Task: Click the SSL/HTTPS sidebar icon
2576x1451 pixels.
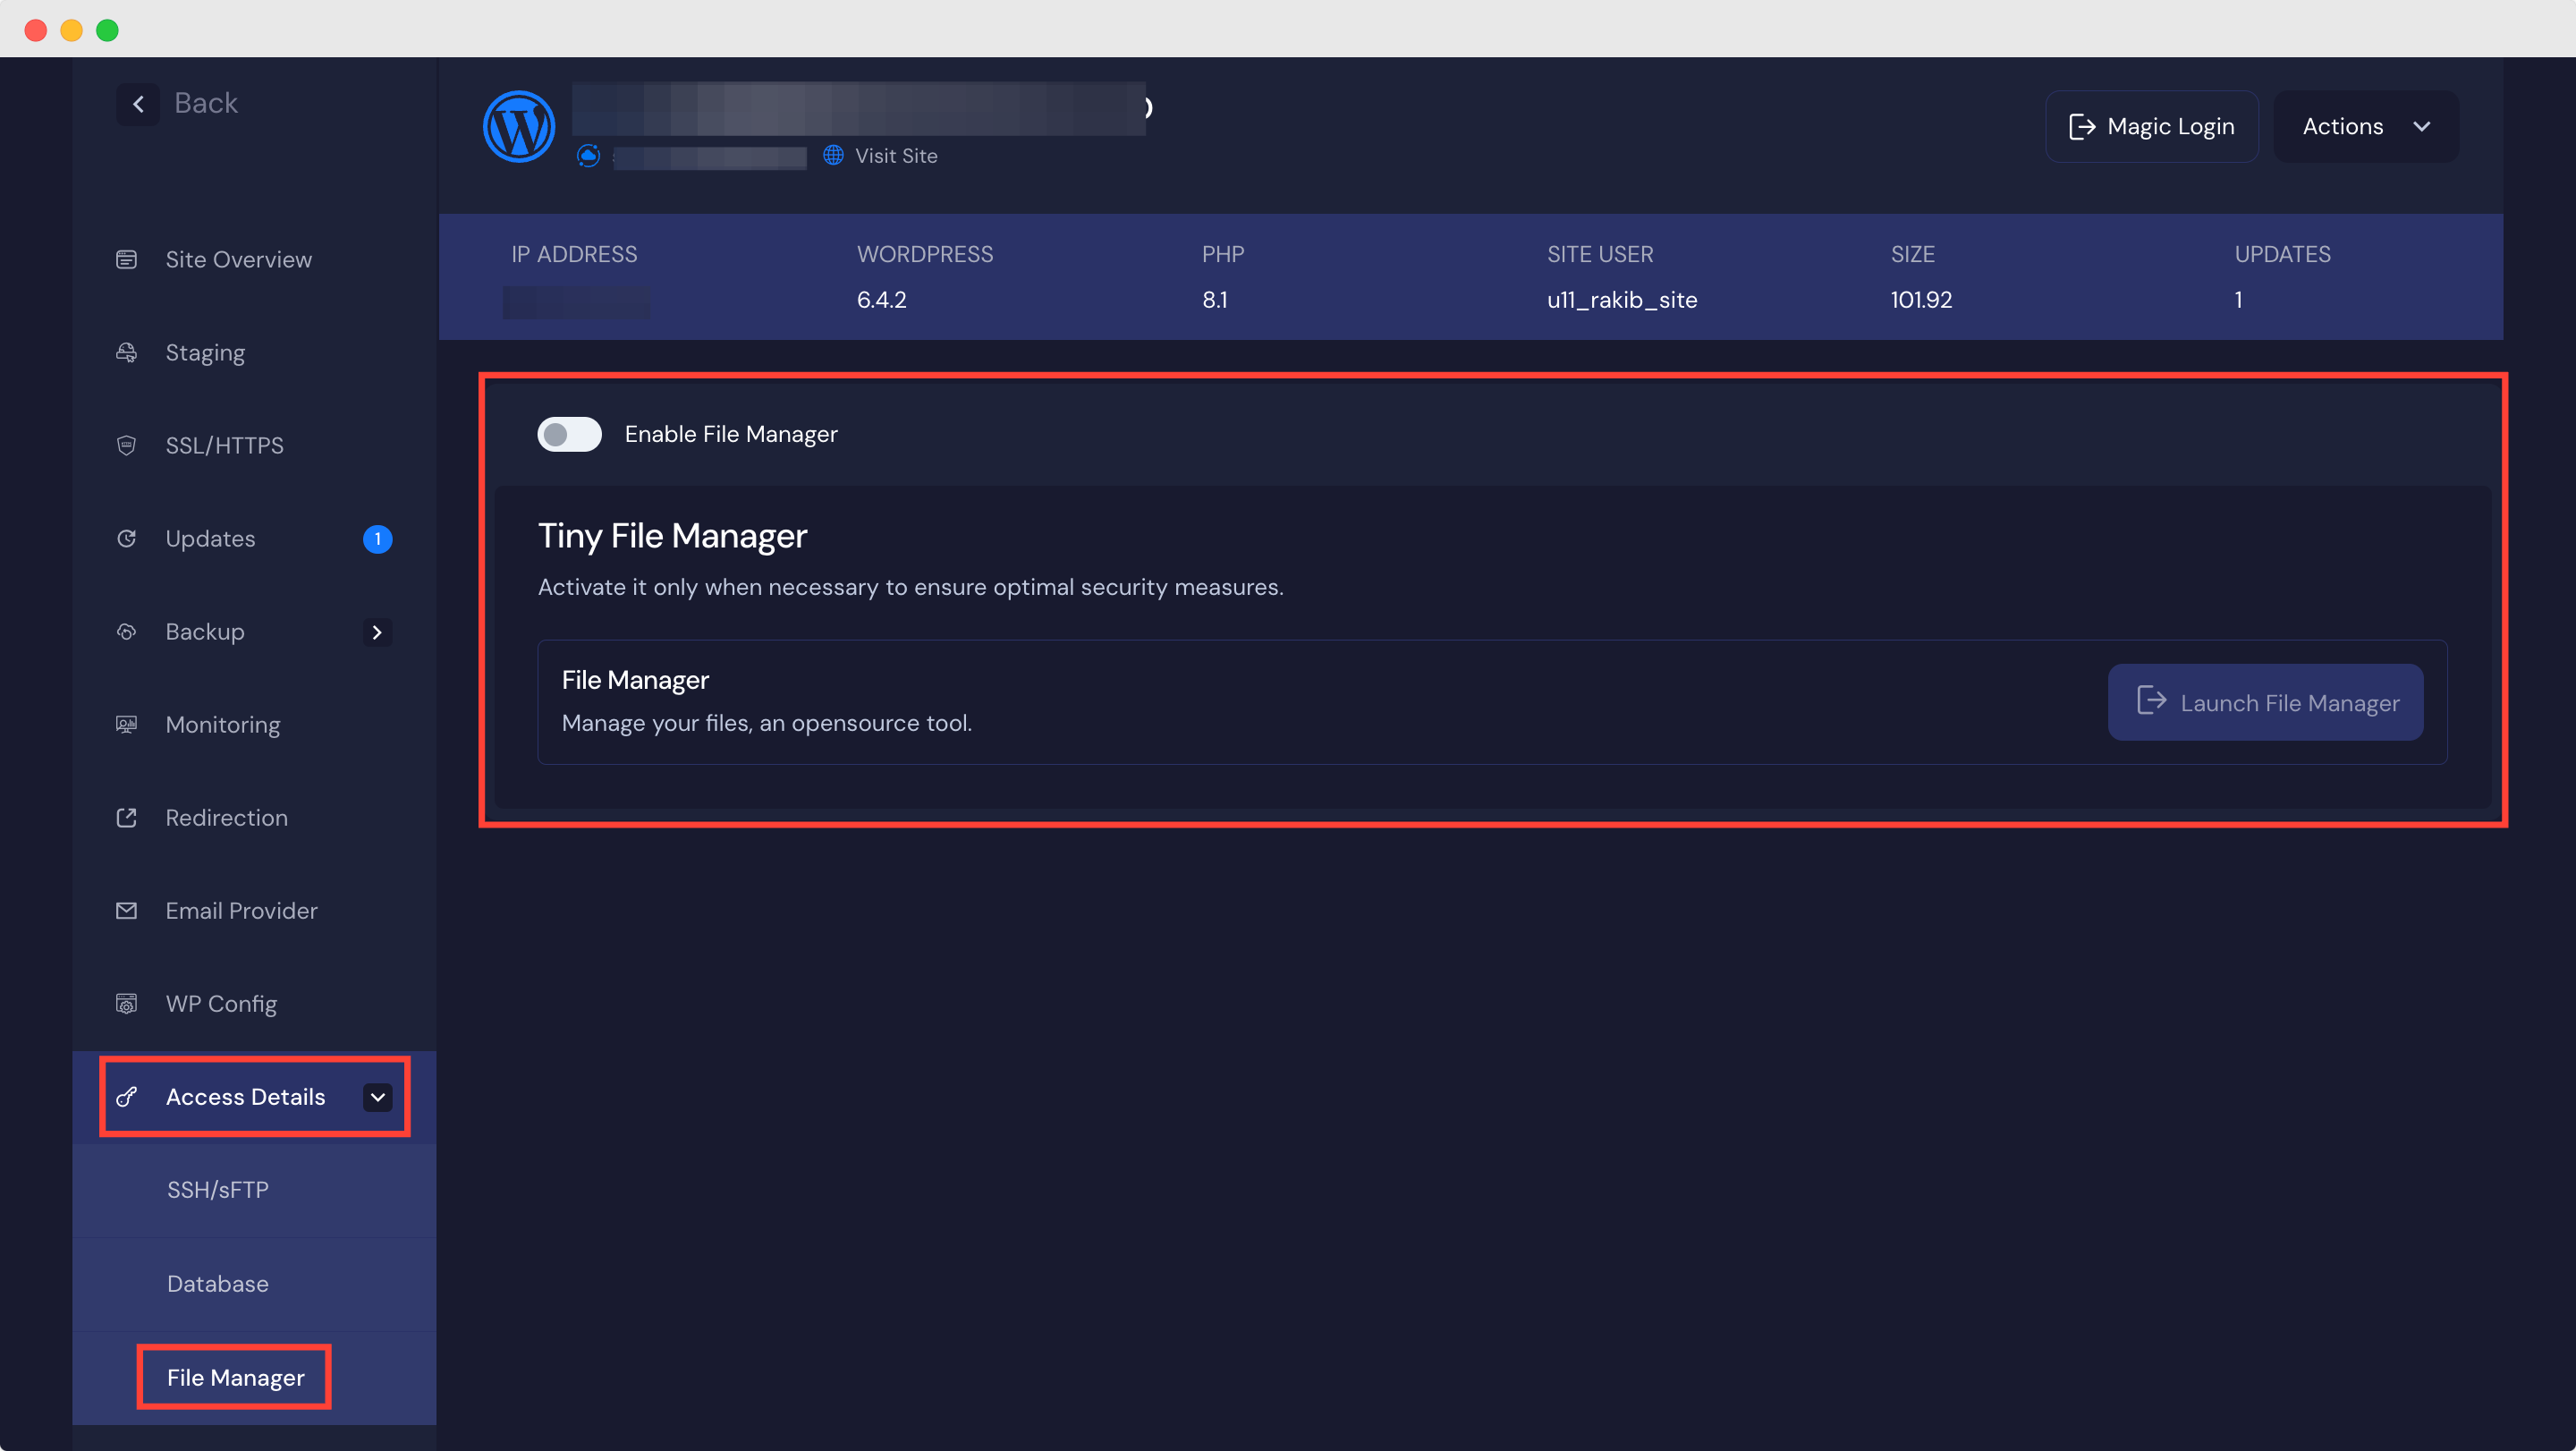Action: pos(125,444)
